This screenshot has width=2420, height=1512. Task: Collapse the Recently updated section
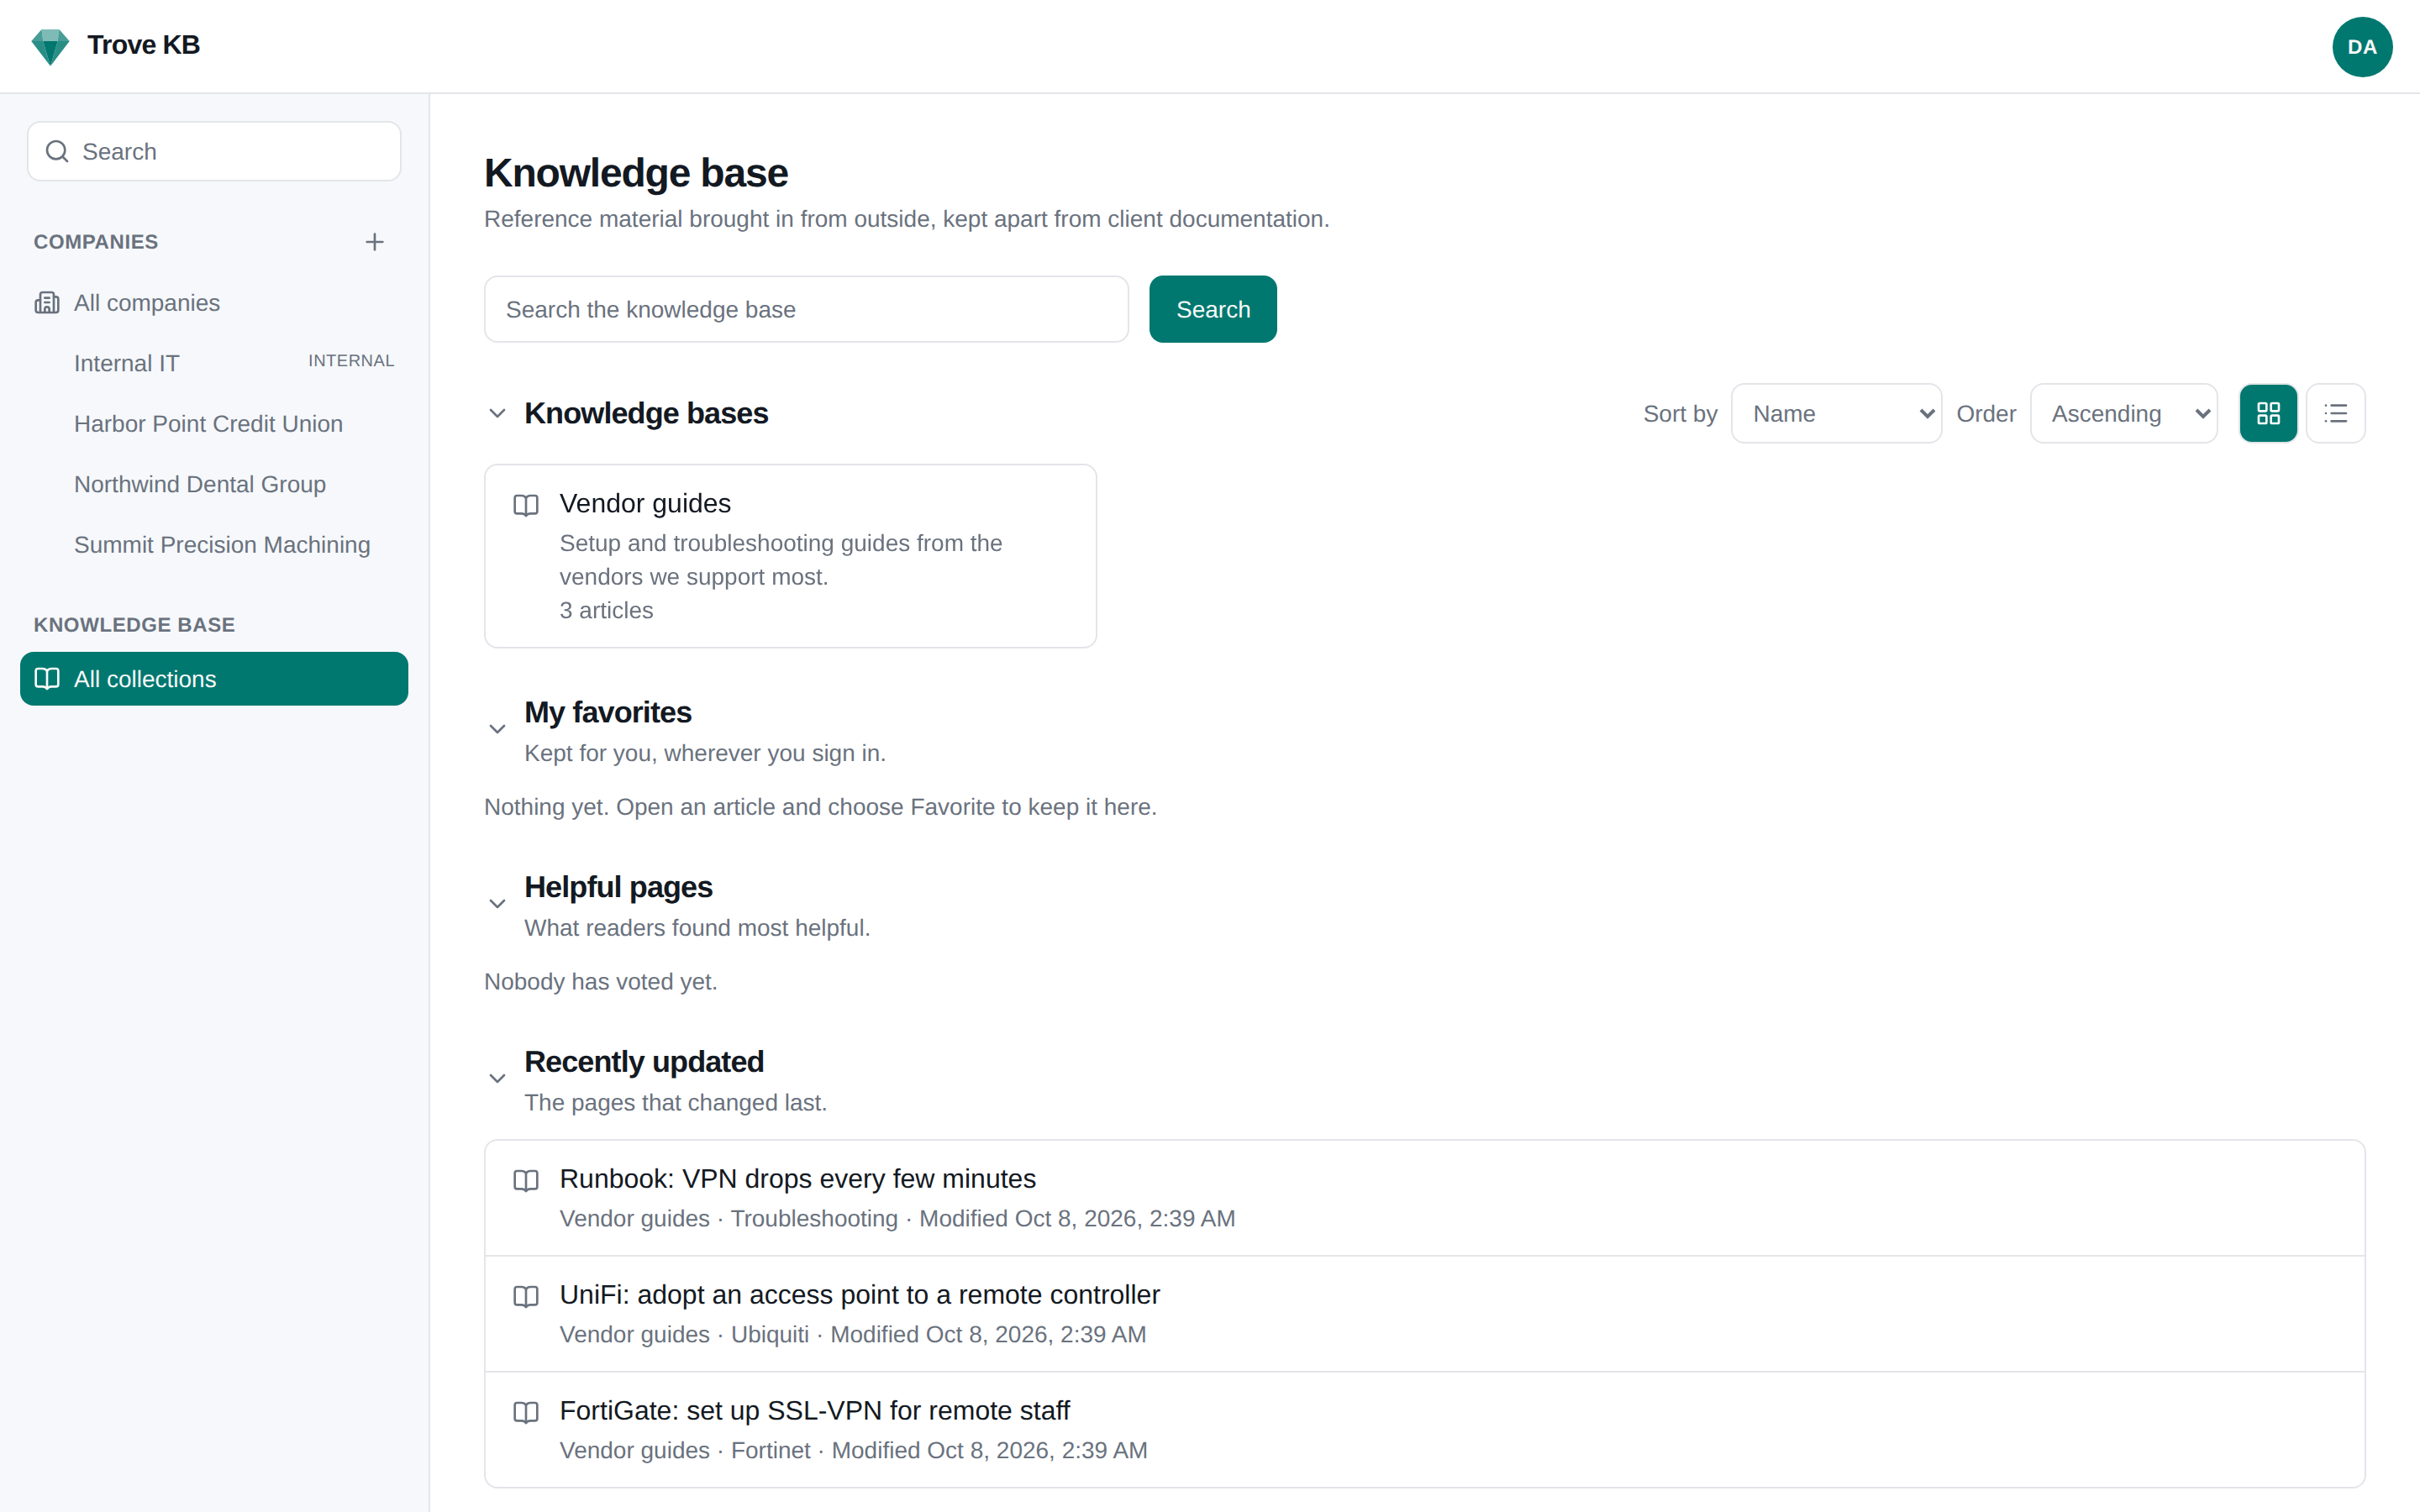tap(497, 1078)
